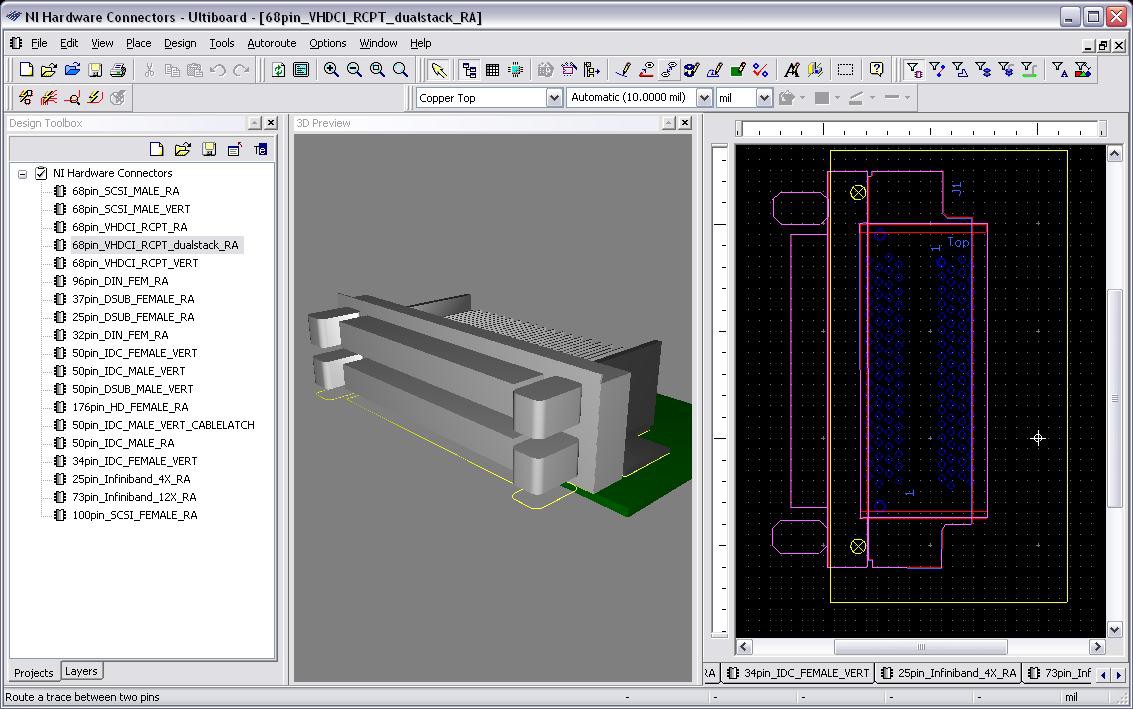Uncheck the NI Hardware Connectors project checkbox
This screenshot has height=709, width=1133.
click(x=41, y=172)
